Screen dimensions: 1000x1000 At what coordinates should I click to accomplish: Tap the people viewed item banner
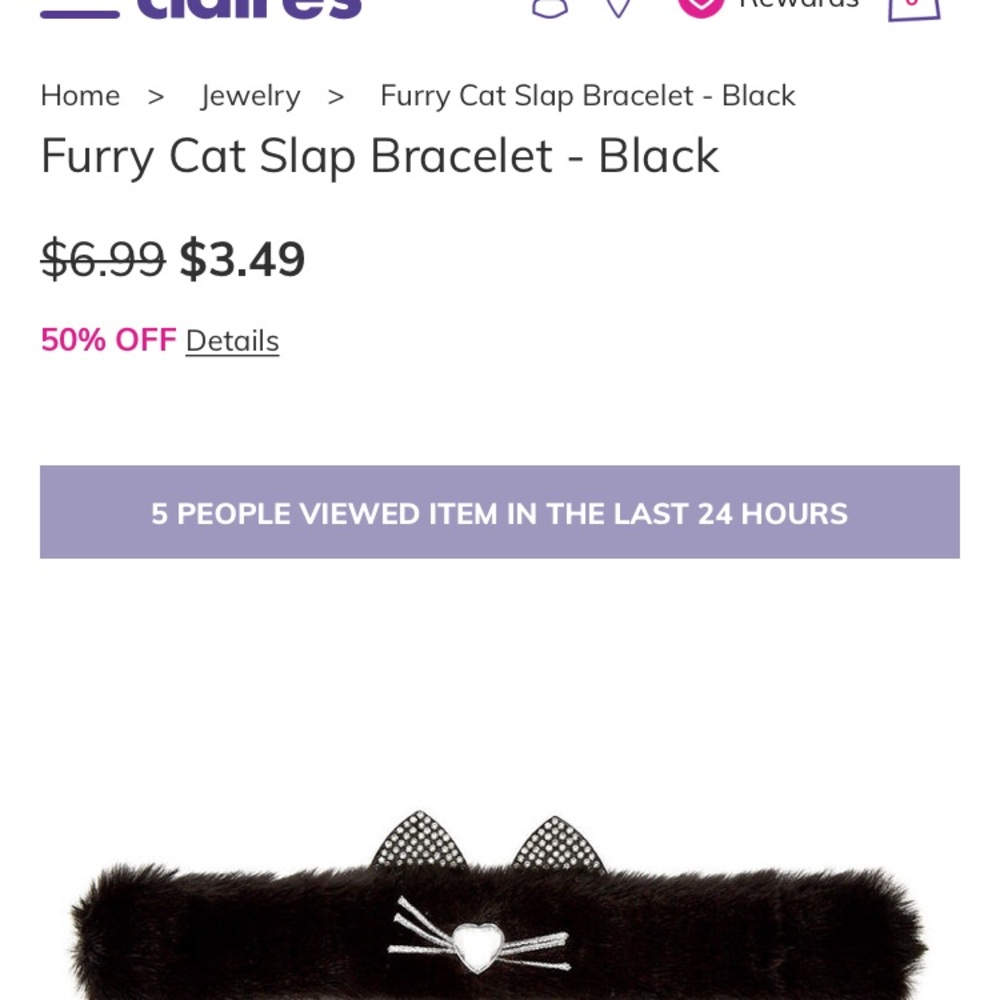500,513
